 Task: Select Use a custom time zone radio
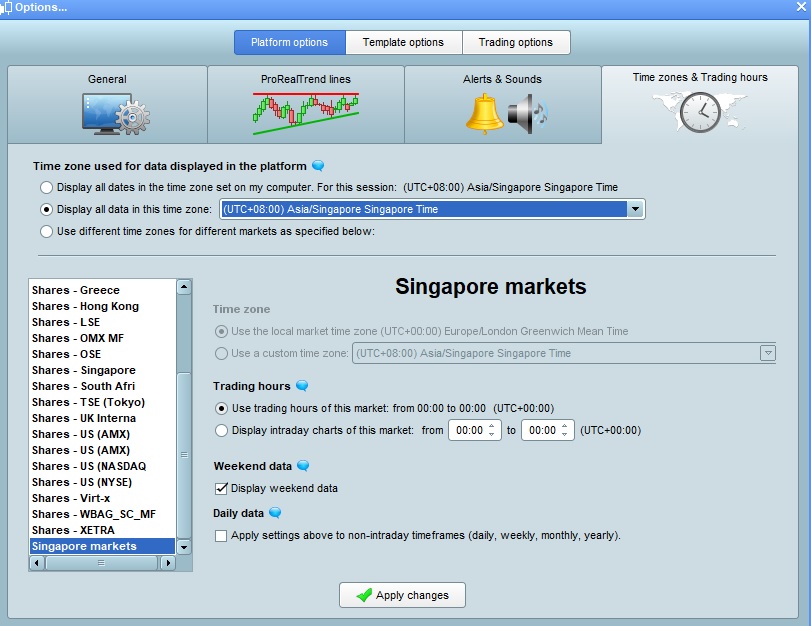tap(221, 353)
